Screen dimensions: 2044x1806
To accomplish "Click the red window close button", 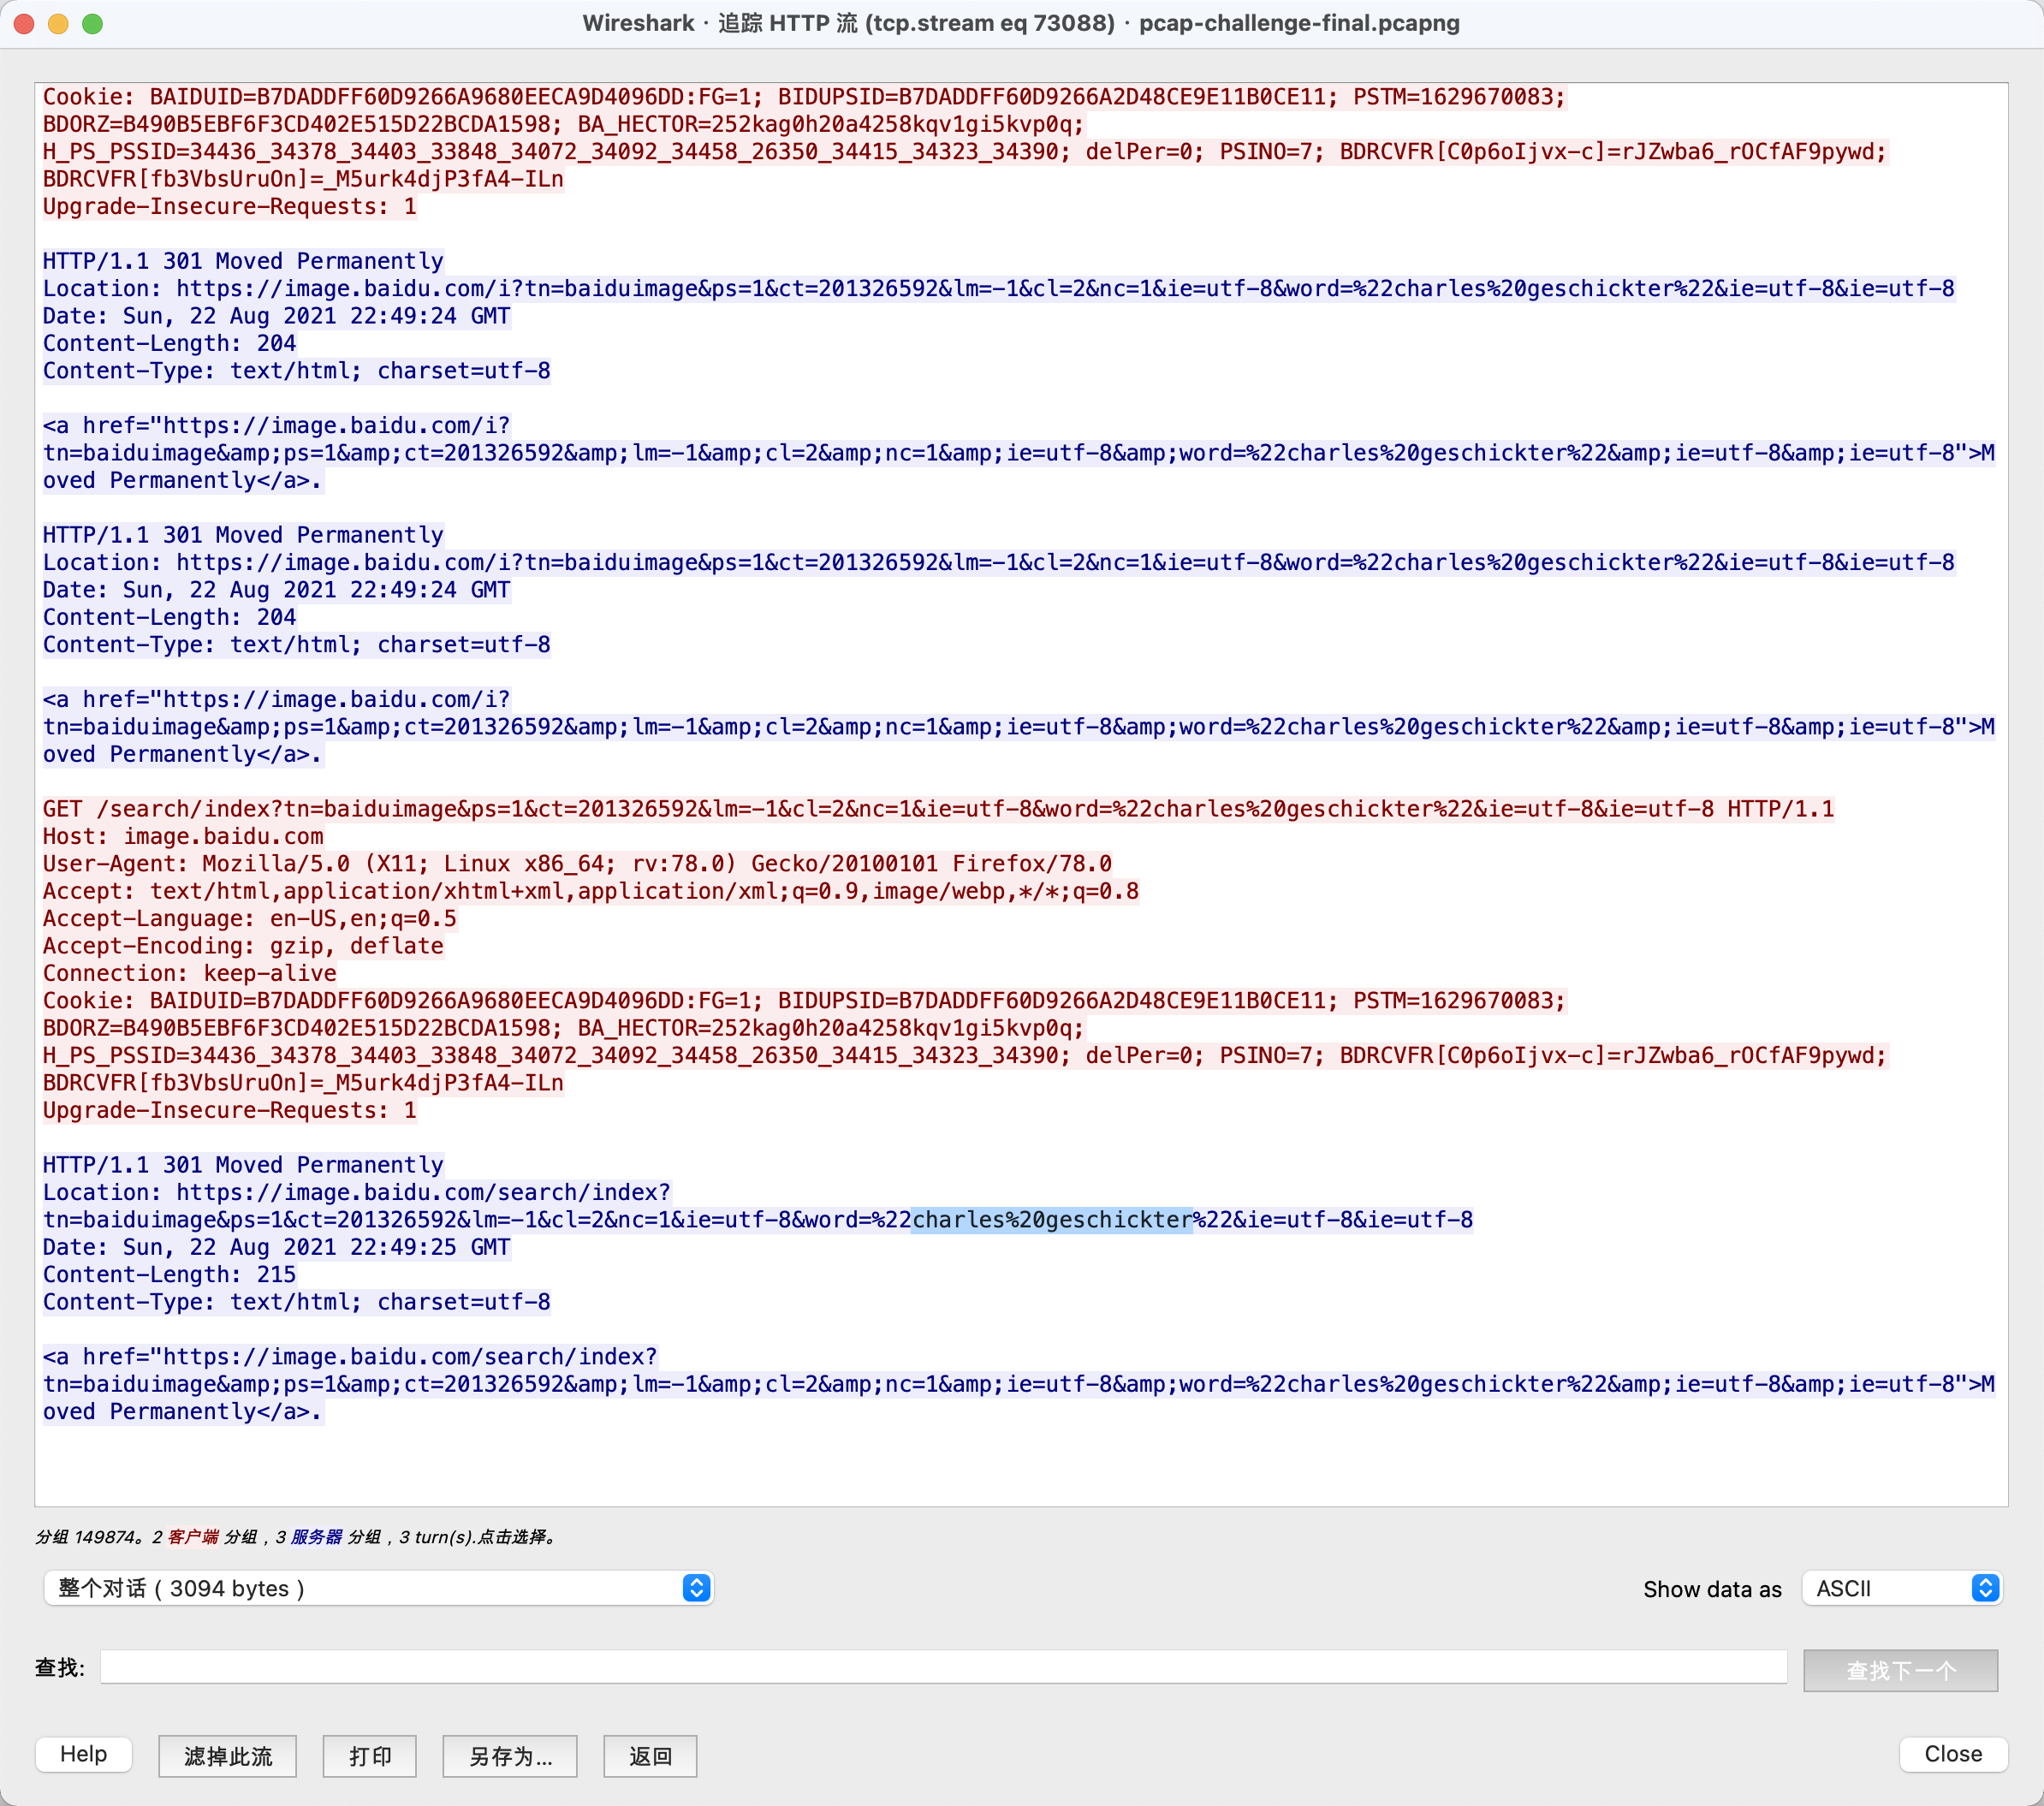I will 25,23.
